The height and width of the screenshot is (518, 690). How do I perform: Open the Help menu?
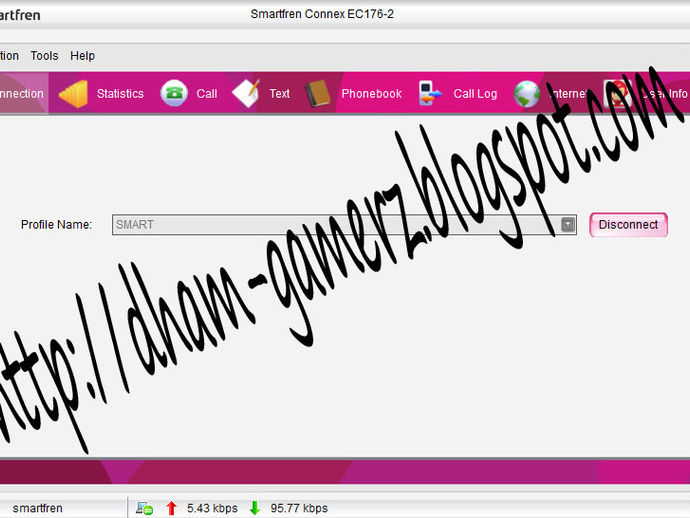82,56
